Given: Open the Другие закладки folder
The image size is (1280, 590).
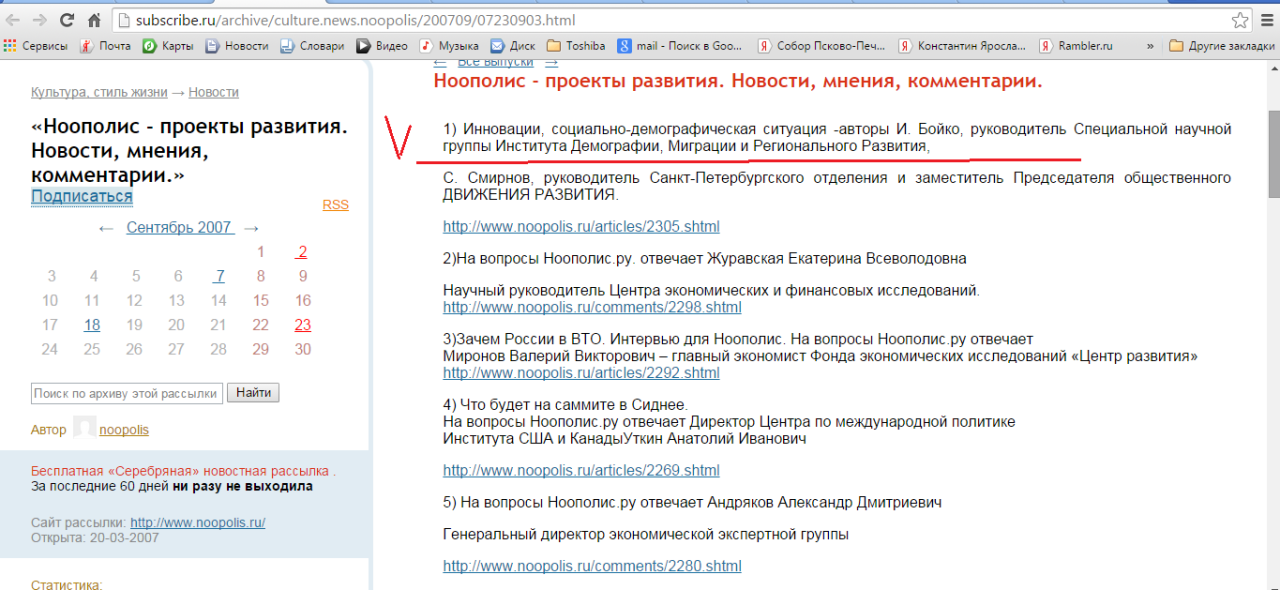Looking at the screenshot, I should tap(1221, 45).
